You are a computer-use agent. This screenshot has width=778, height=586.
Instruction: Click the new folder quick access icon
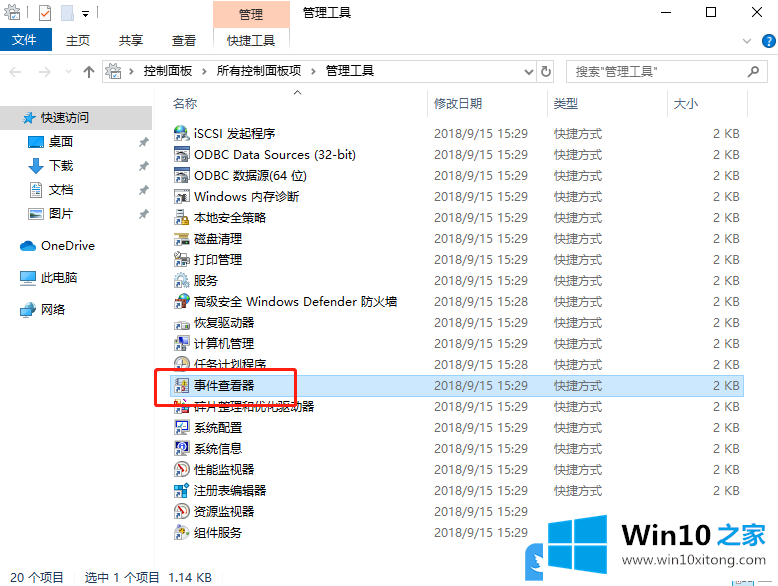point(67,12)
